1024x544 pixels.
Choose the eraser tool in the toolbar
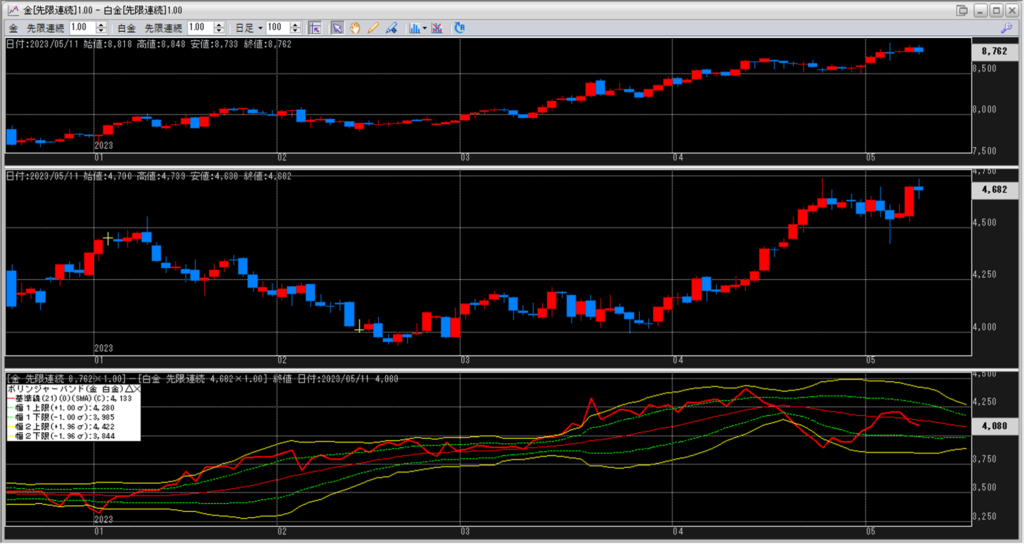click(390, 27)
